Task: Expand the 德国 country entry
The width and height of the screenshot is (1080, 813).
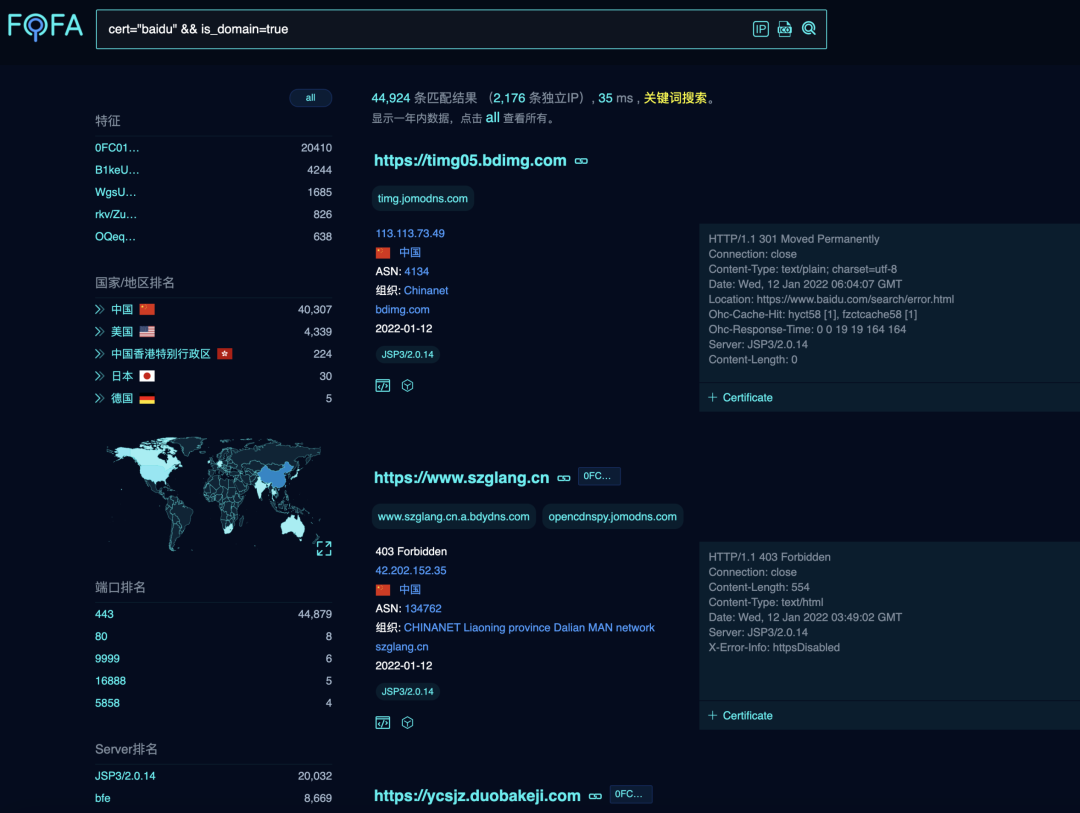Action: (99, 398)
